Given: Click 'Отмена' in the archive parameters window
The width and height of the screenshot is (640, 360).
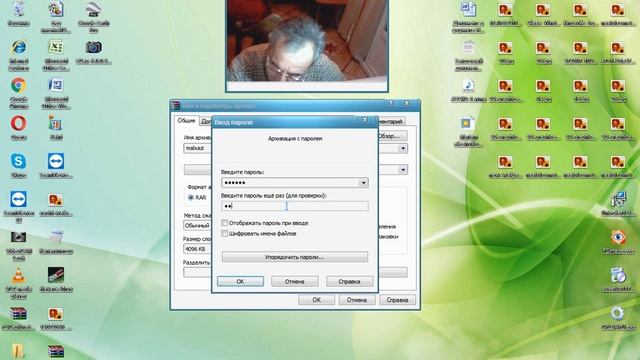Looking at the screenshot, I should pyautogui.click(x=357, y=300).
